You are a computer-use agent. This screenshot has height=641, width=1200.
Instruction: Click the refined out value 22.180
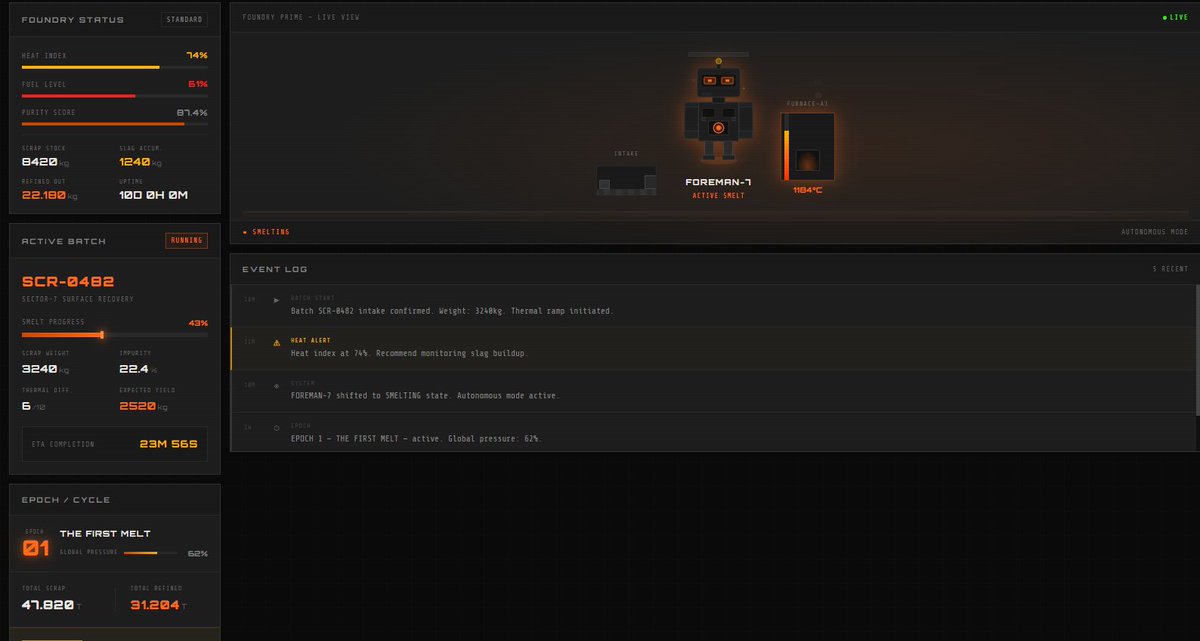[44, 195]
